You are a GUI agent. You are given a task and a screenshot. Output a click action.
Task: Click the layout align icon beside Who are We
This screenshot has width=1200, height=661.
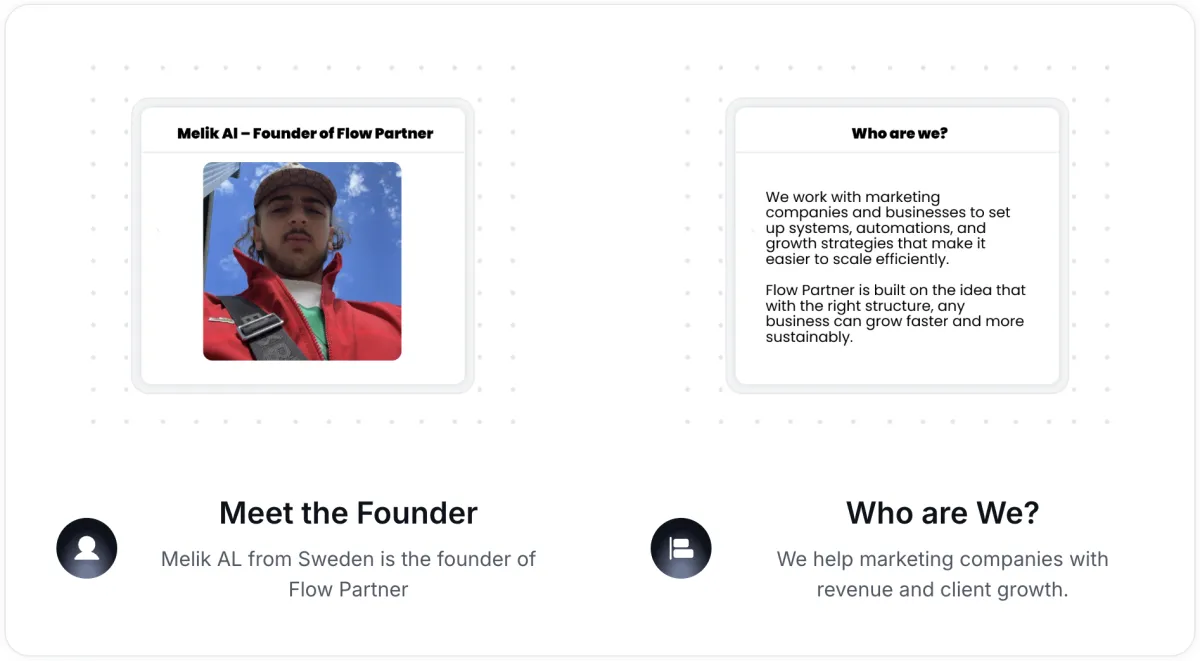[x=681, y=548]
